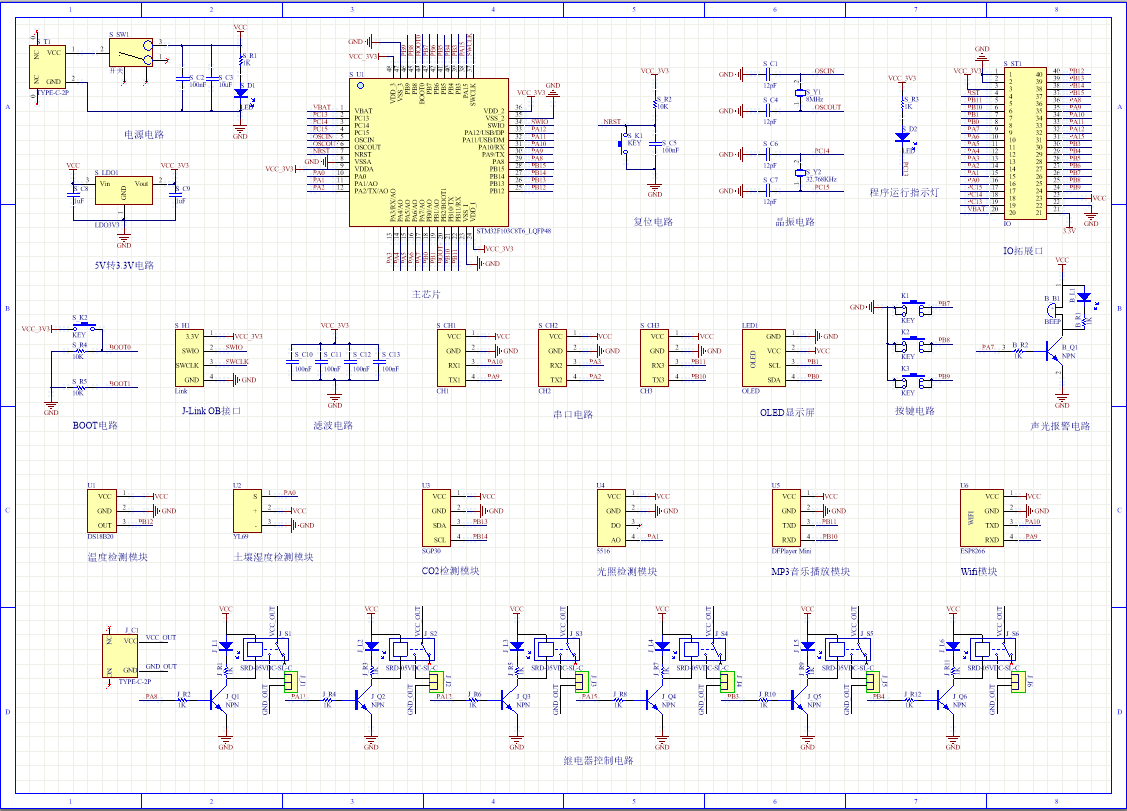Image resolution: width=1127 pixels, height=811 pixels.
Task: Click the CO2检测模块 label
Action: pos(450,571)
